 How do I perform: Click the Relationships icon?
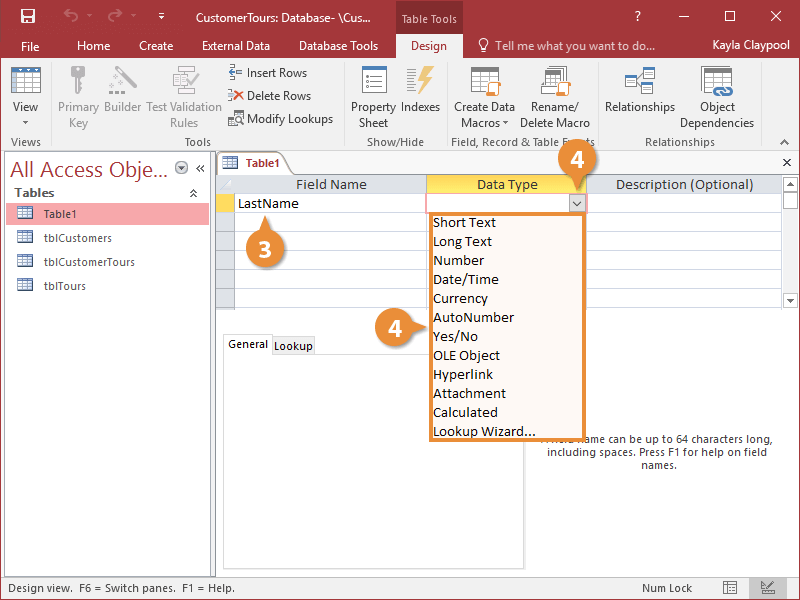click(x=640, y=80)
